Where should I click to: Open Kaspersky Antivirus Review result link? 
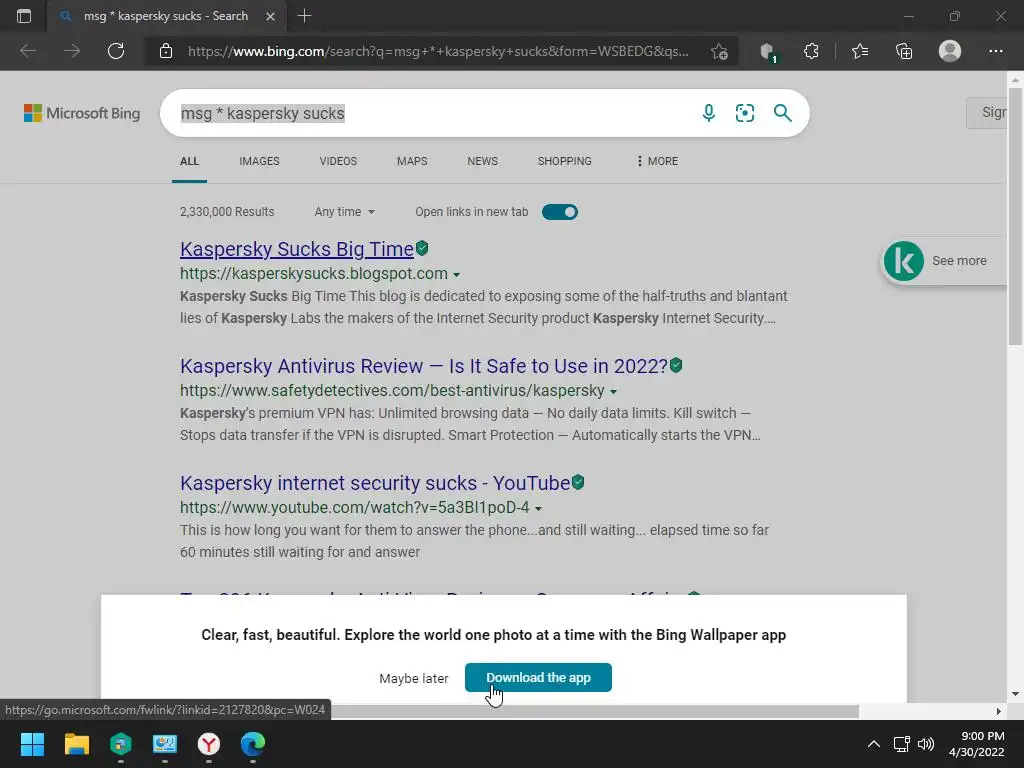tap(424, 366)
